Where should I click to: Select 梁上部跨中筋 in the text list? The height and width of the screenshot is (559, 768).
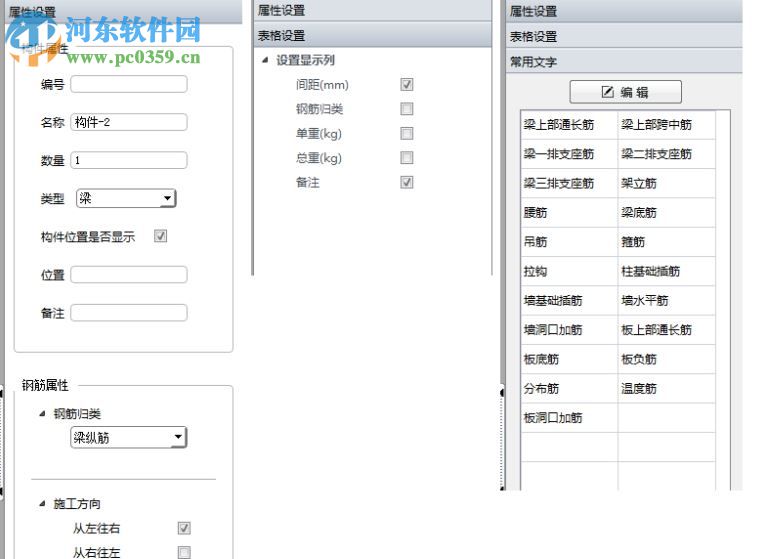(x=667, y=124)
